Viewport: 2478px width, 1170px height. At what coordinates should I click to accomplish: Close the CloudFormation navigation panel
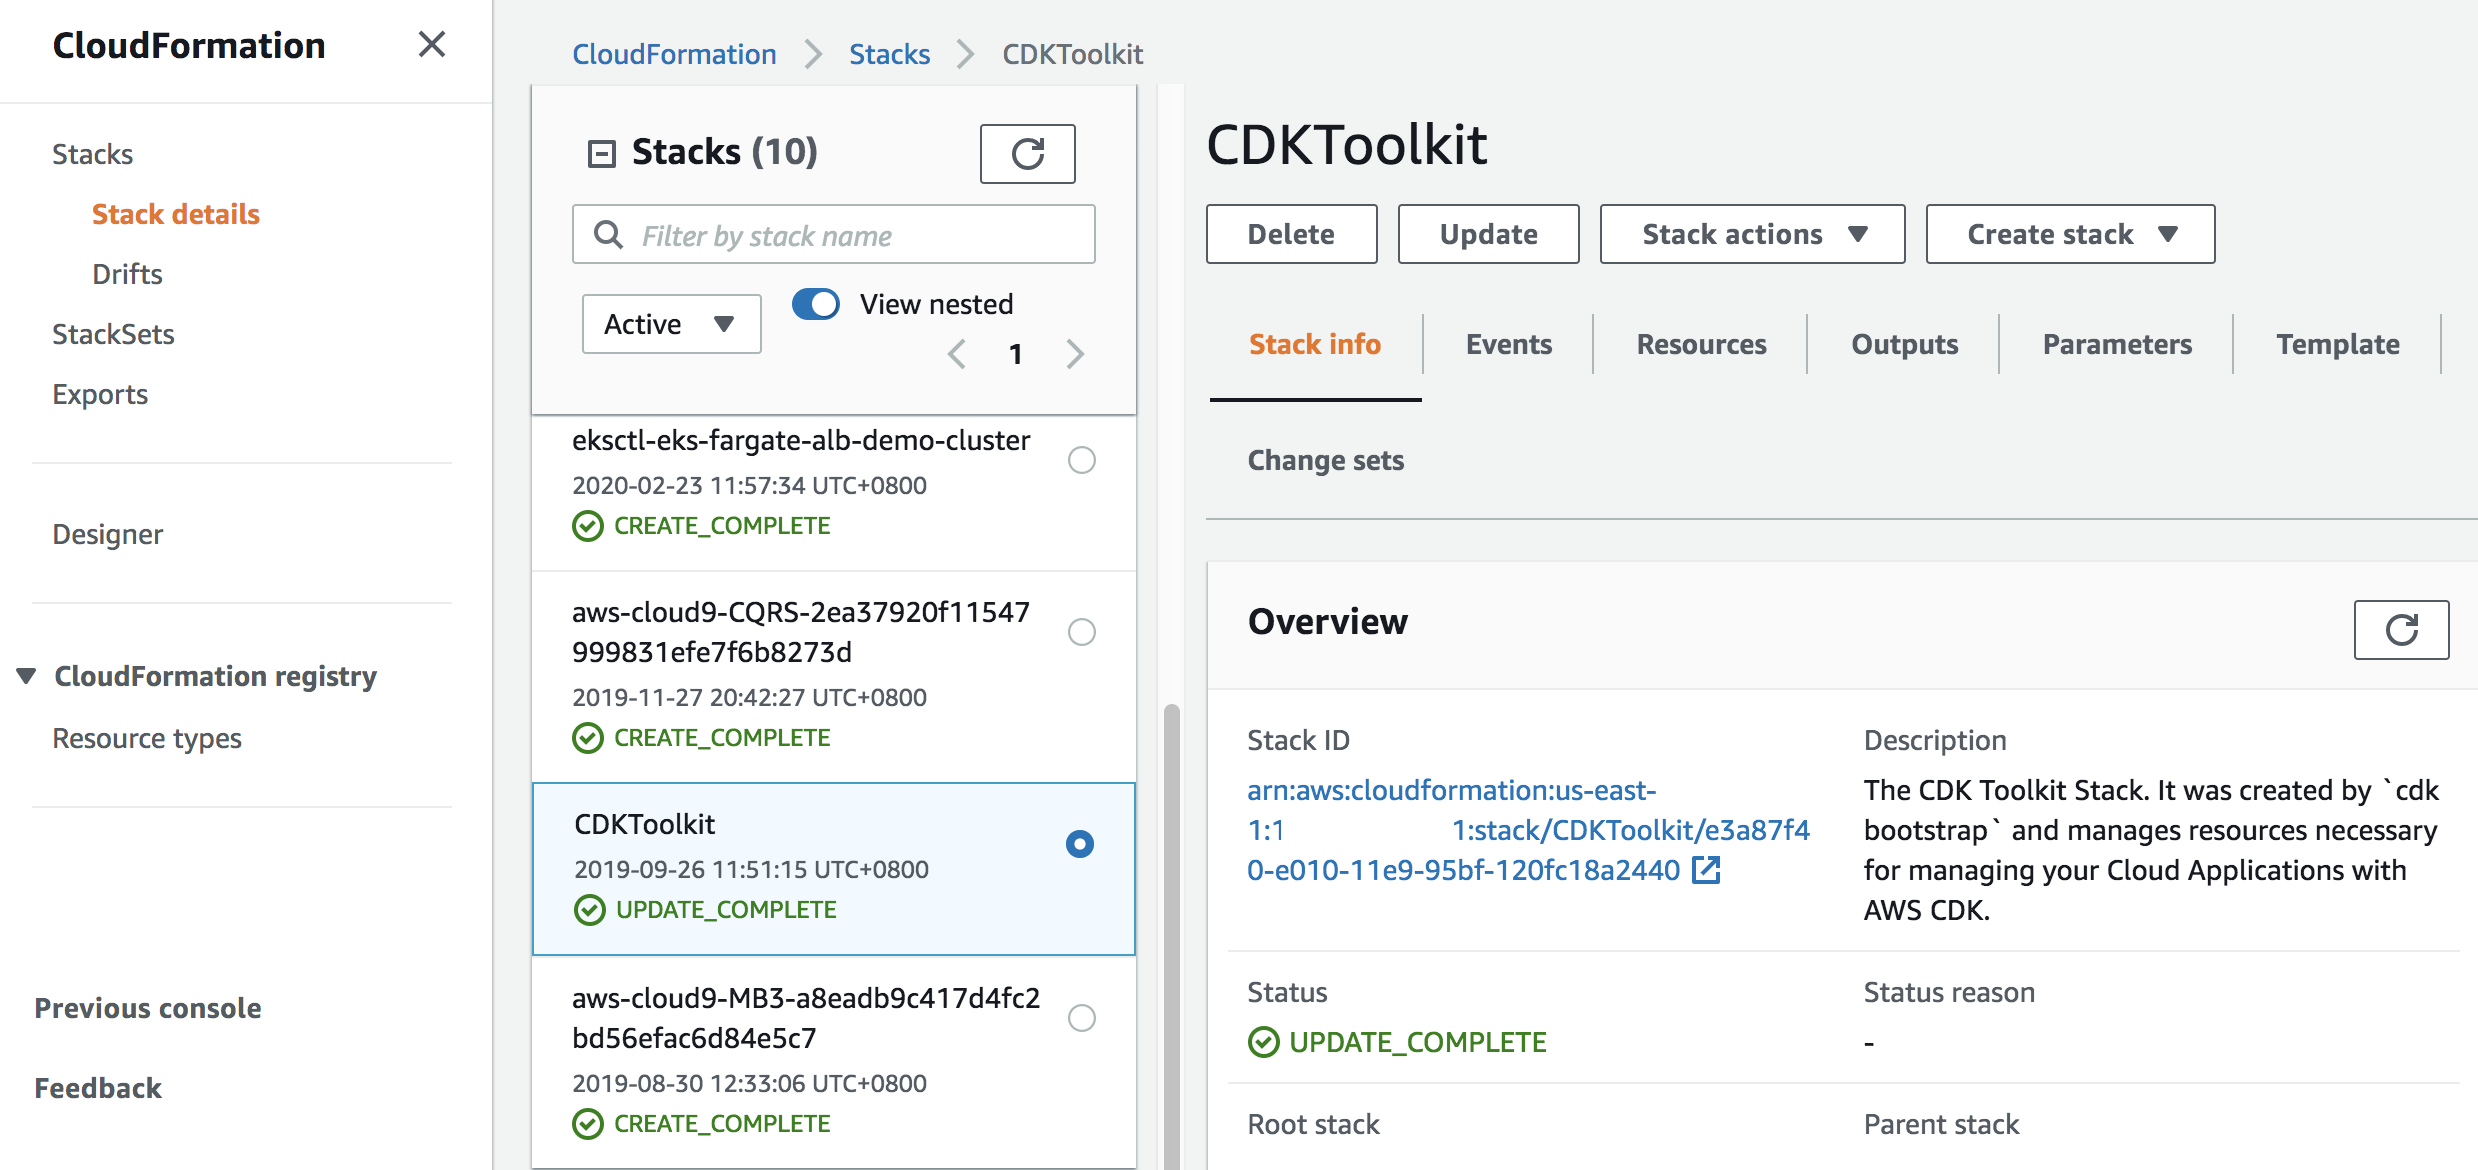coord(431,44)
